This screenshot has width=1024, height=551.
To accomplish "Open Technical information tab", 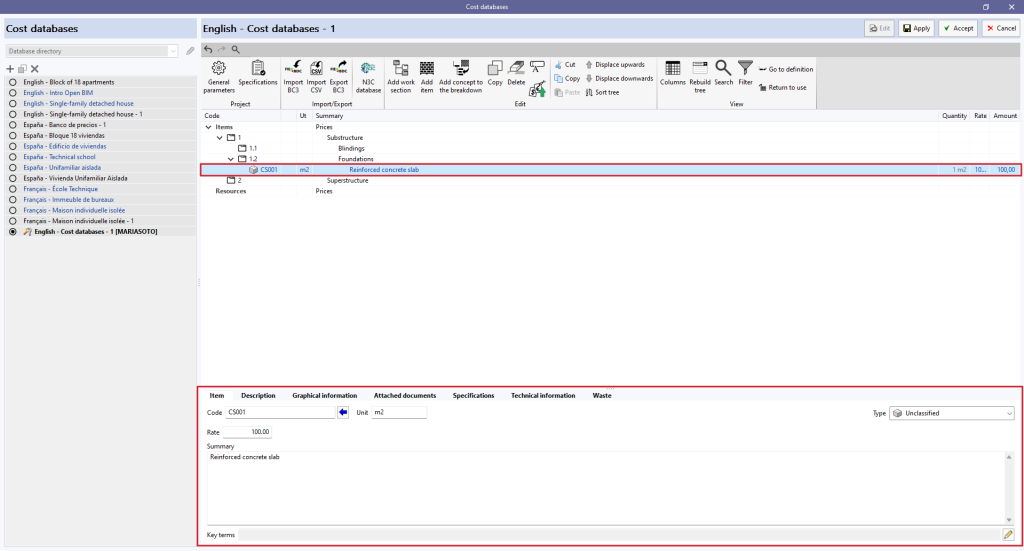I will click(x=543, y=396).
